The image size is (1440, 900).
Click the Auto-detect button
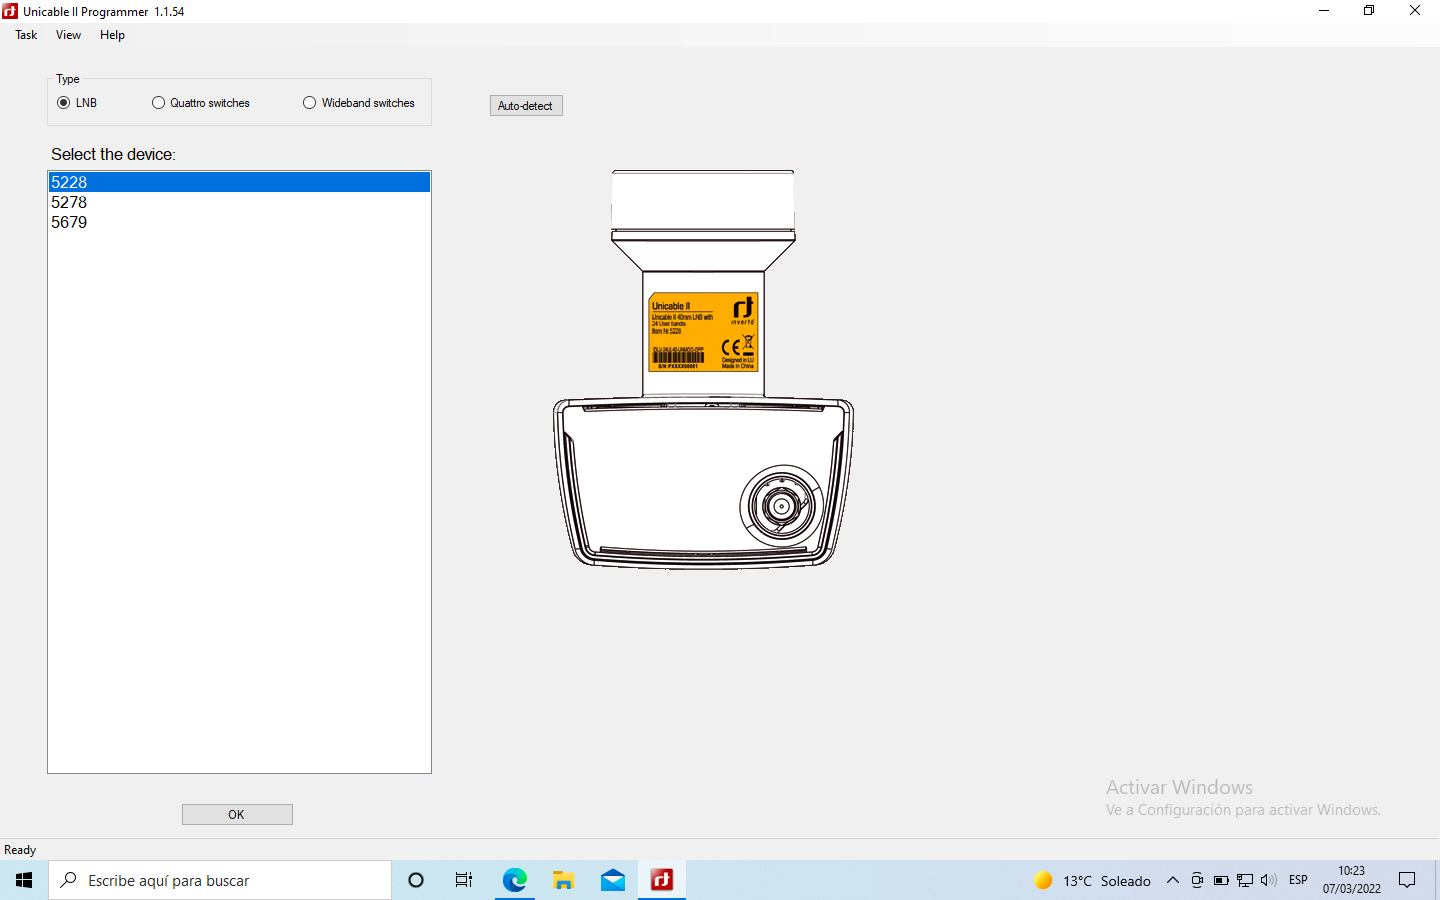526,106
